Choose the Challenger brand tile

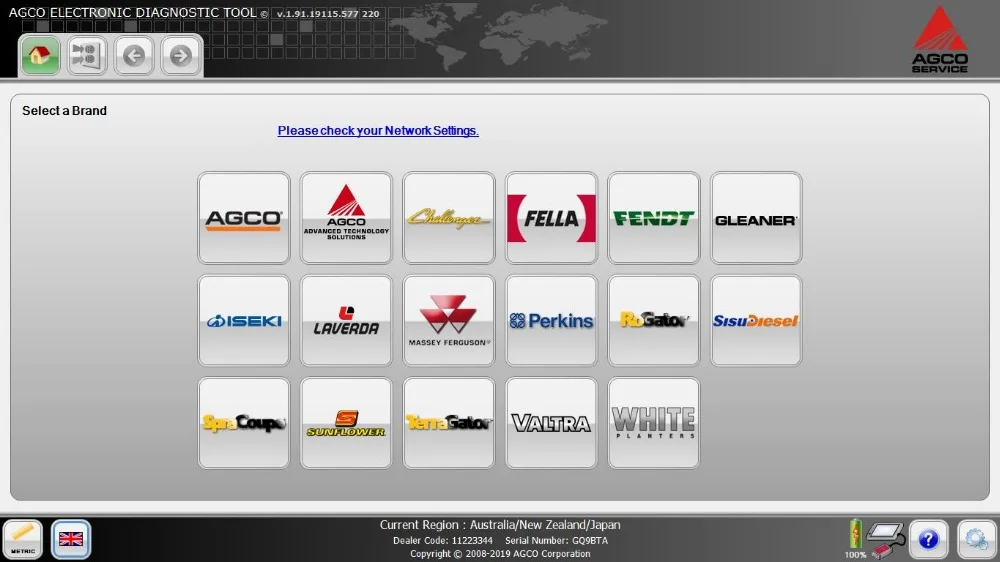[449, 218]
